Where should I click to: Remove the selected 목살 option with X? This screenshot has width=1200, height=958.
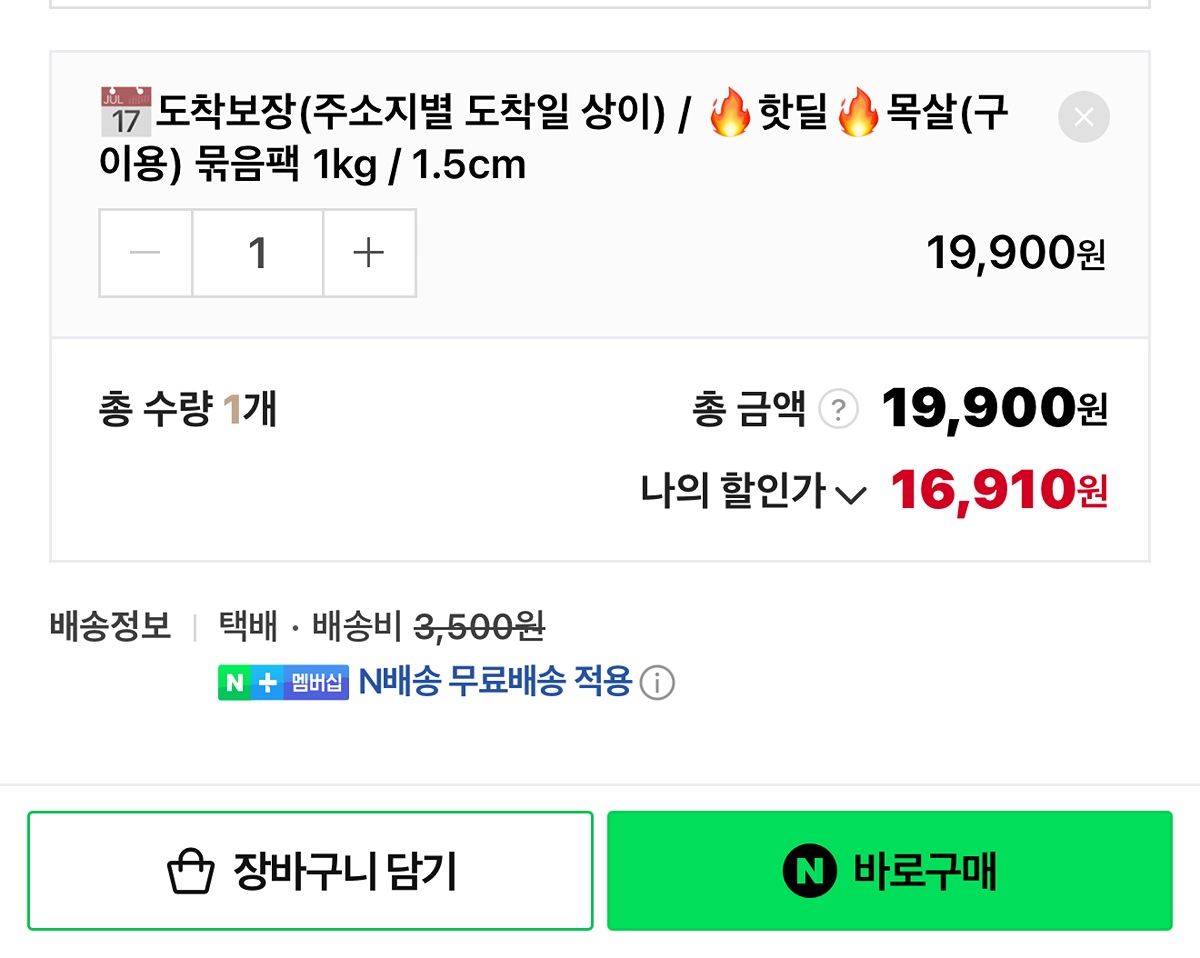click(x=1083, y=117)
